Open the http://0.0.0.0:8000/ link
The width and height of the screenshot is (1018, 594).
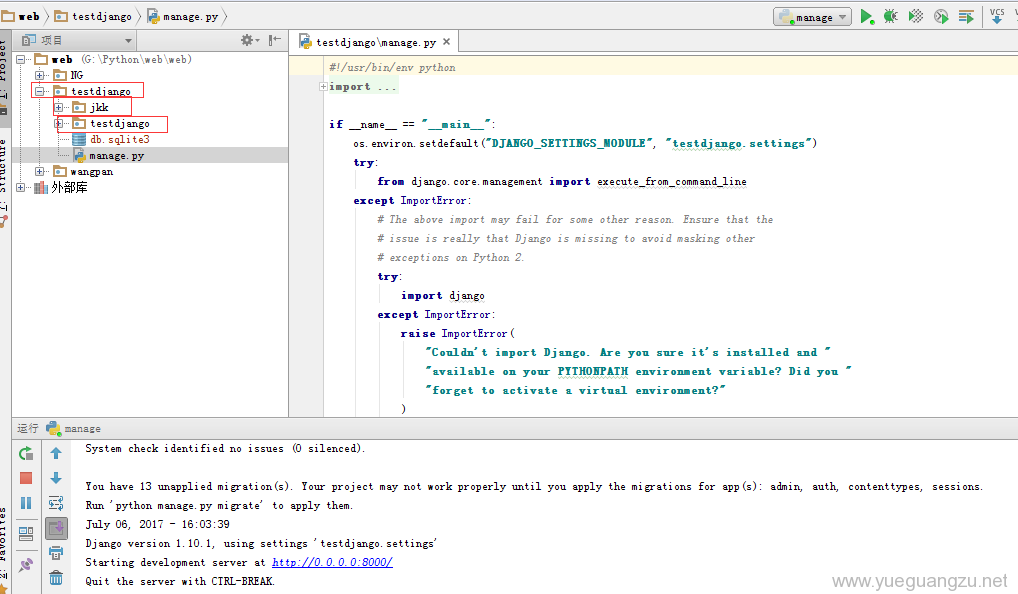tap(332, 562)
